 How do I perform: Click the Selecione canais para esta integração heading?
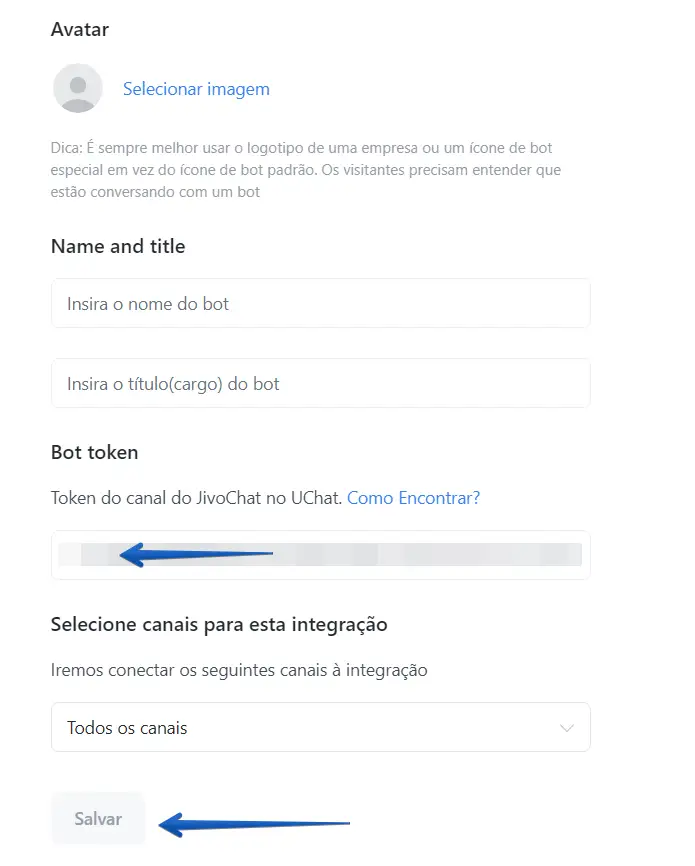click(219, 624)
